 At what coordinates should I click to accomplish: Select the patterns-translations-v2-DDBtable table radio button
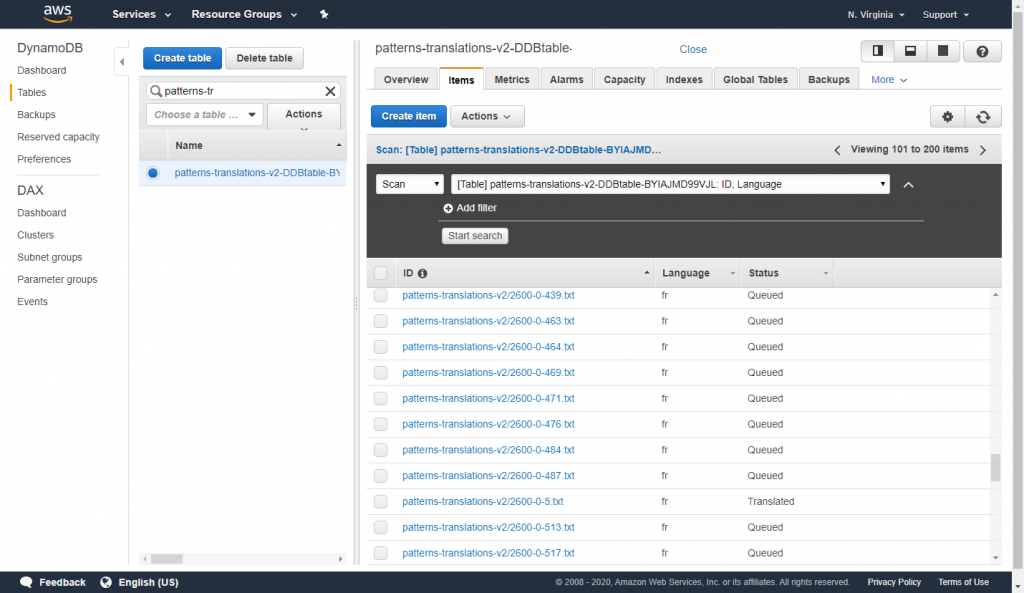click(x=153, y=171)
